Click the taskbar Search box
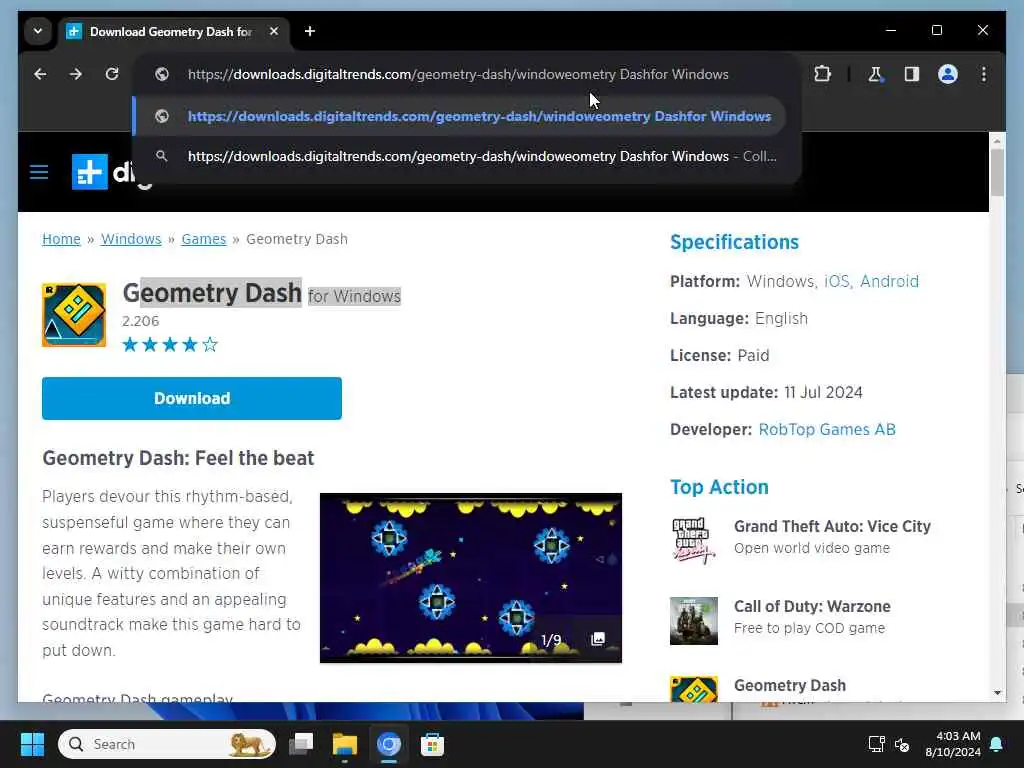 click(x=167, y=744)
